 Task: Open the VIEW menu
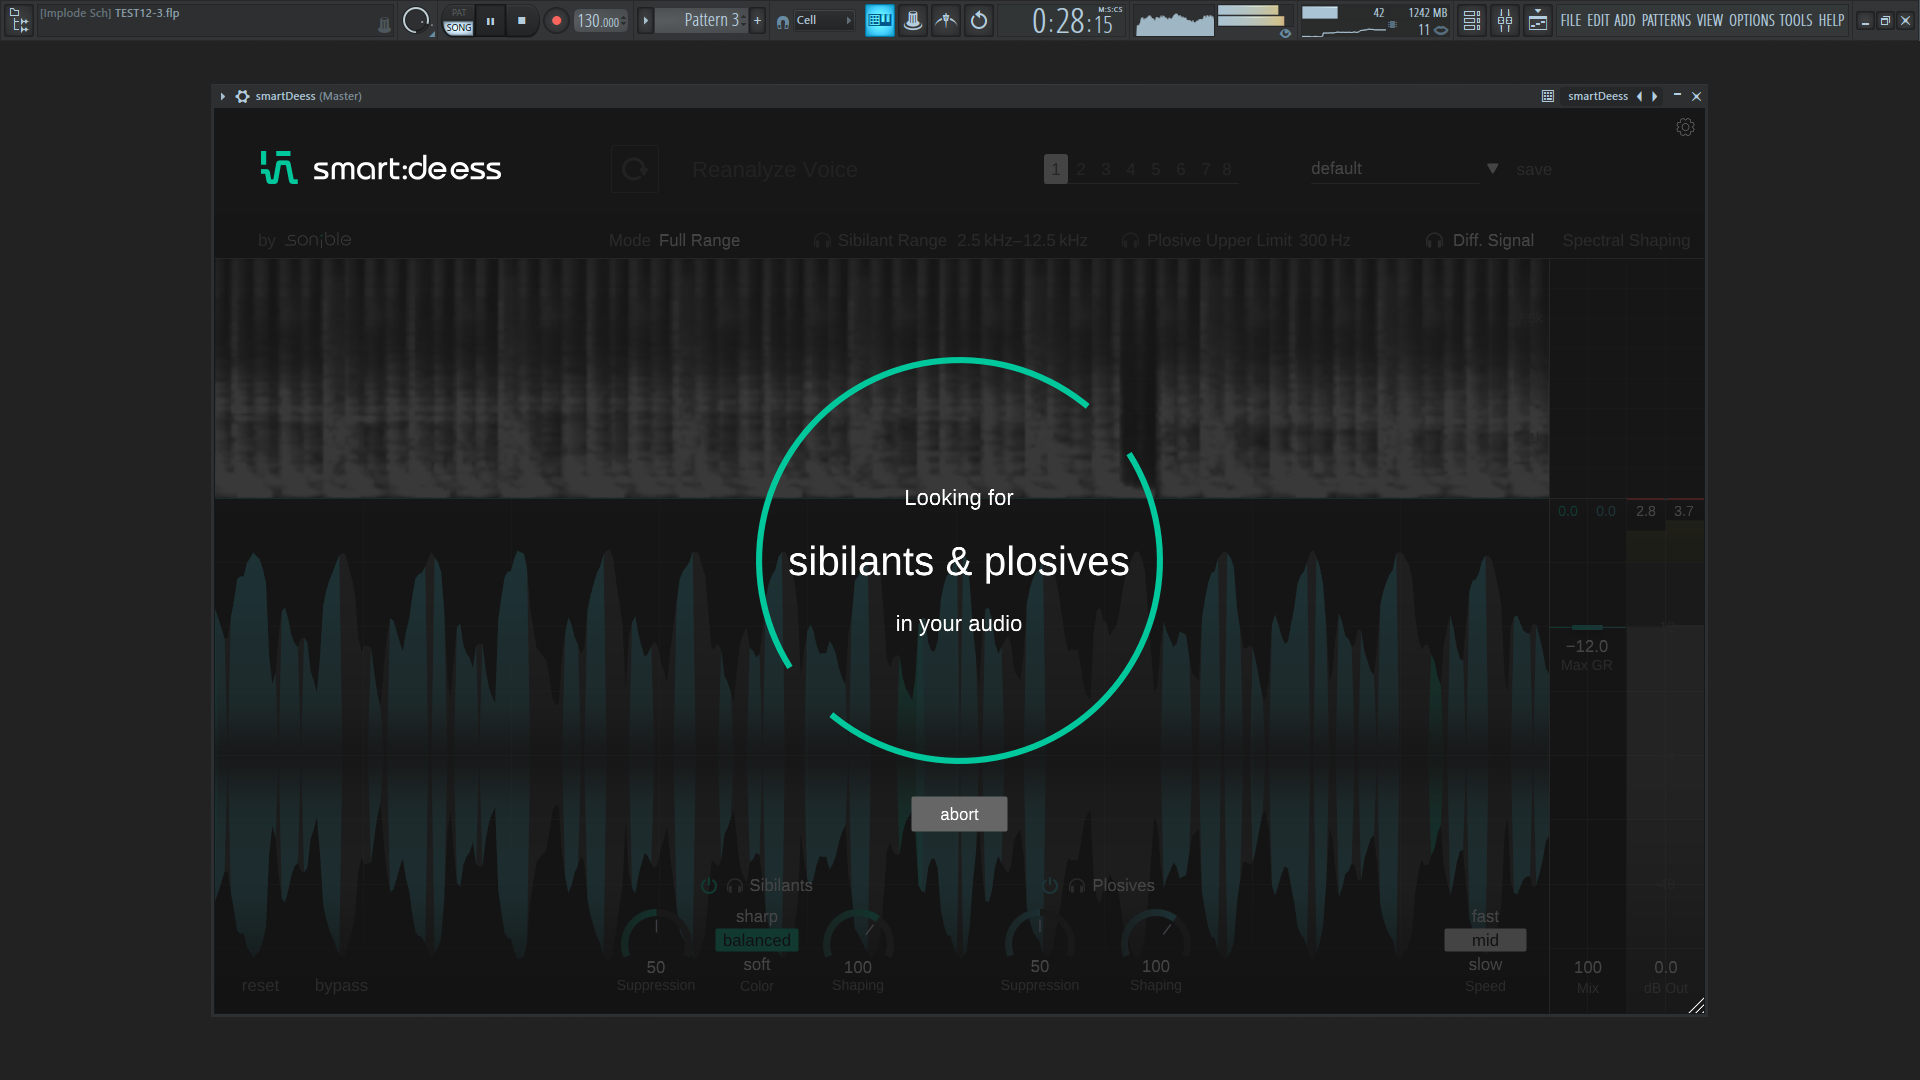1709,20
